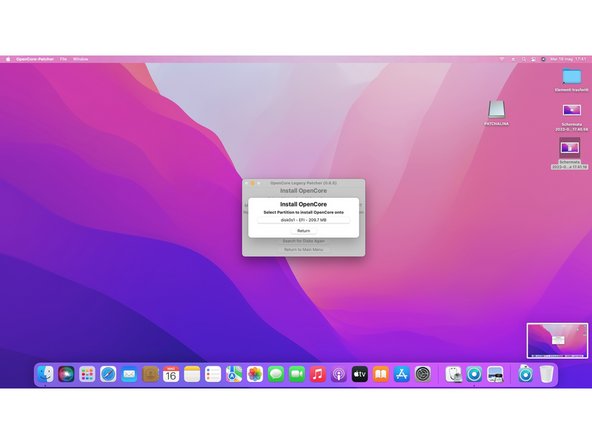Open Notes from the Dock
Image resolution: width=592 pixels, height=444 pixels.
click(x=192, y=375)
